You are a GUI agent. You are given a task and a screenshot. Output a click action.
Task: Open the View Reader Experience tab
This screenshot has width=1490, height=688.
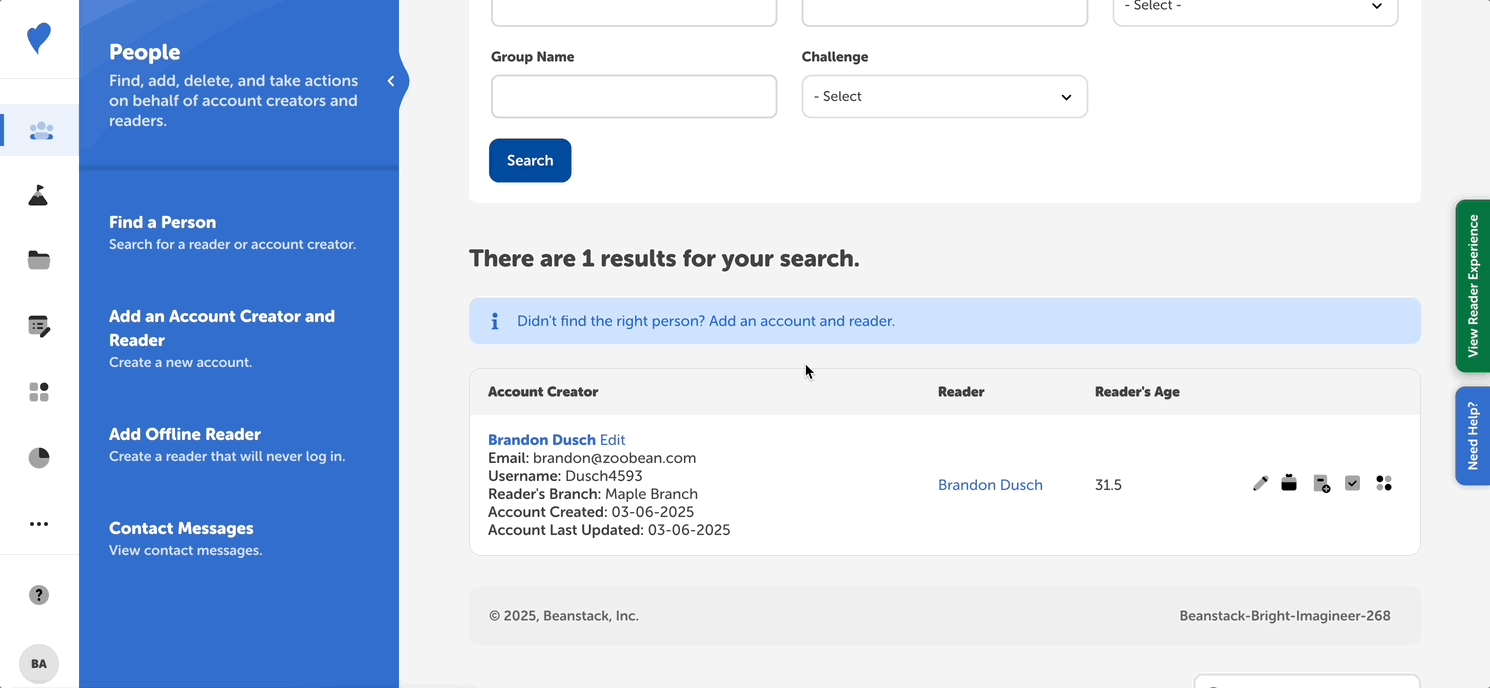point(1472,286)
